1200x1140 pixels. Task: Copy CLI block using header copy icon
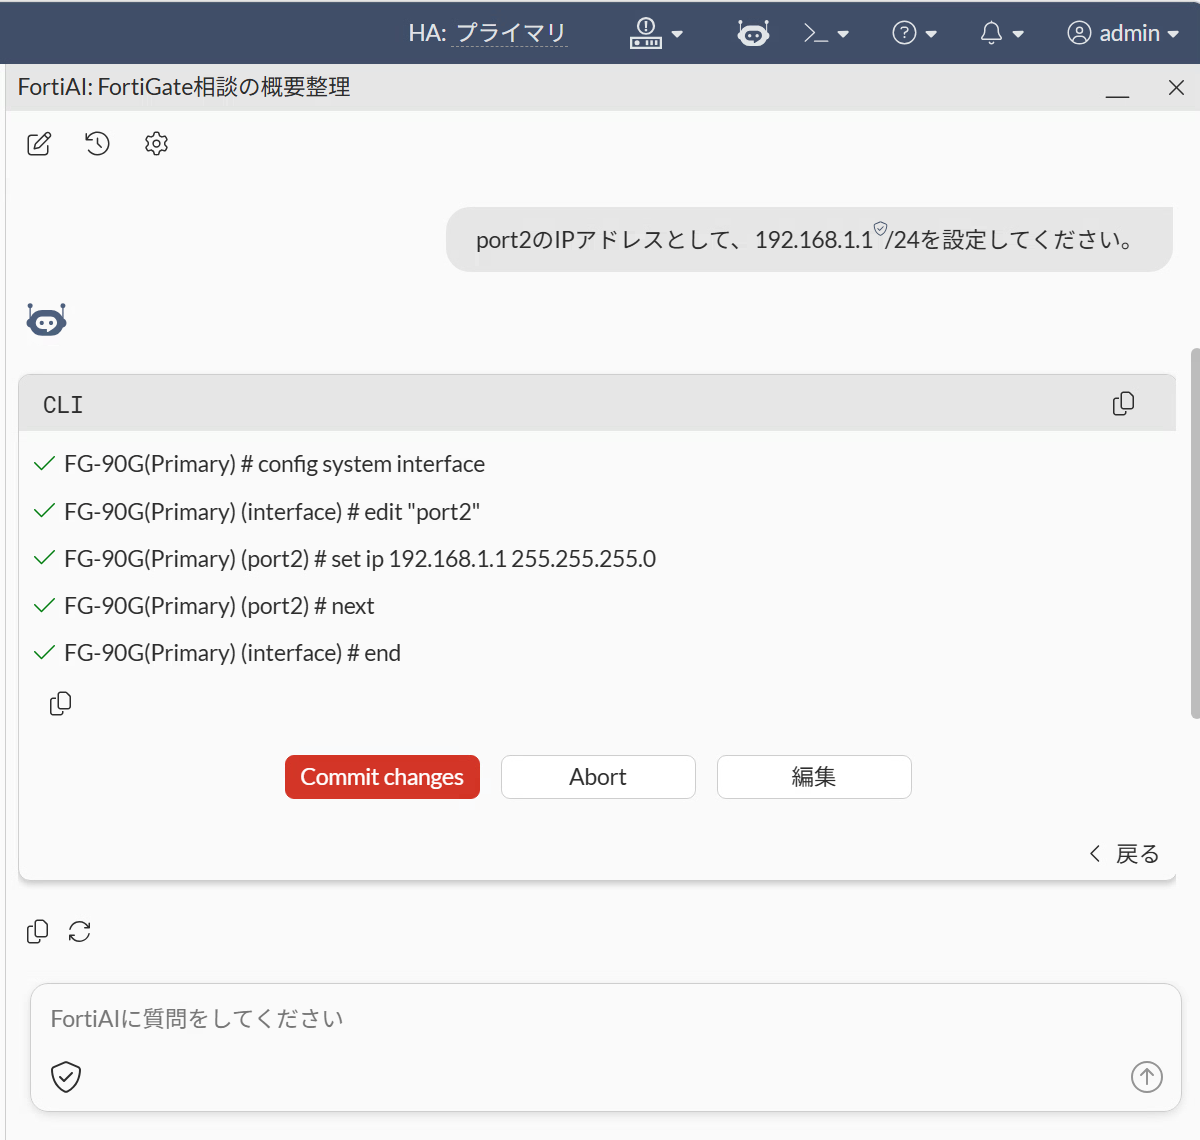pyautogui.click(x=1123, y=404)
